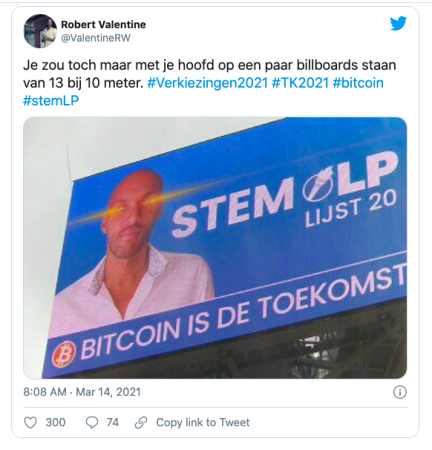Screen dimensions: 432x450
Task: Click the reply speech bubble icon
Action: coord(92,423)
